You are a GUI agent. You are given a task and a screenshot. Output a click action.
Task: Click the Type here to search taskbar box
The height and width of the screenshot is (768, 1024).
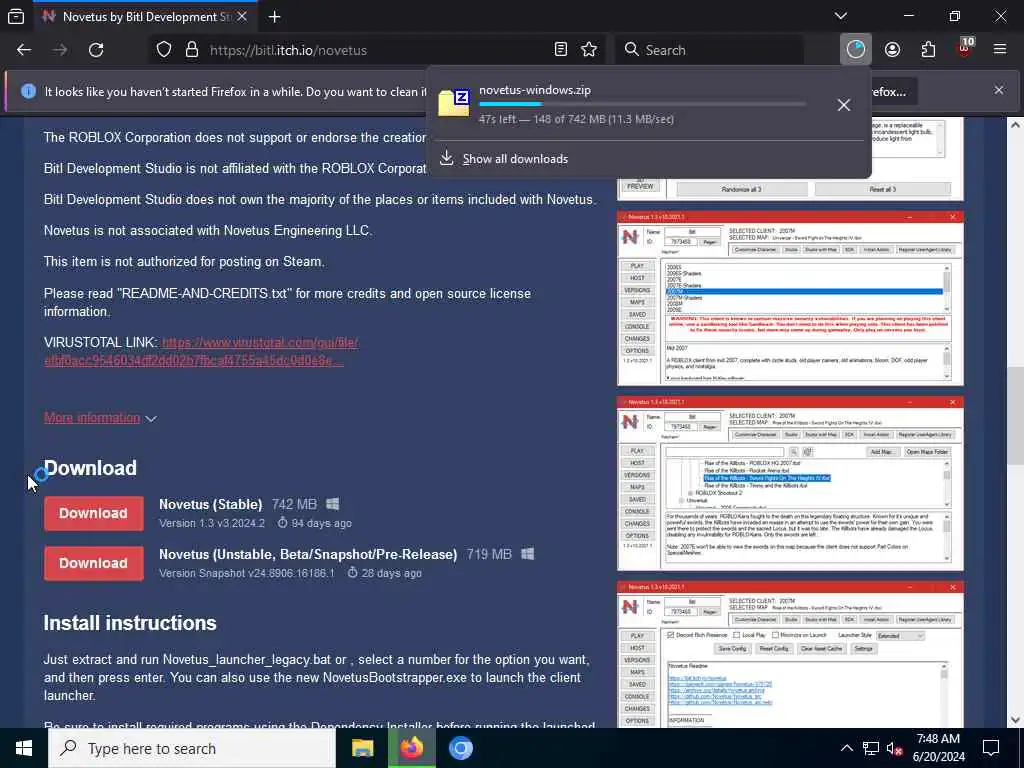192,748
